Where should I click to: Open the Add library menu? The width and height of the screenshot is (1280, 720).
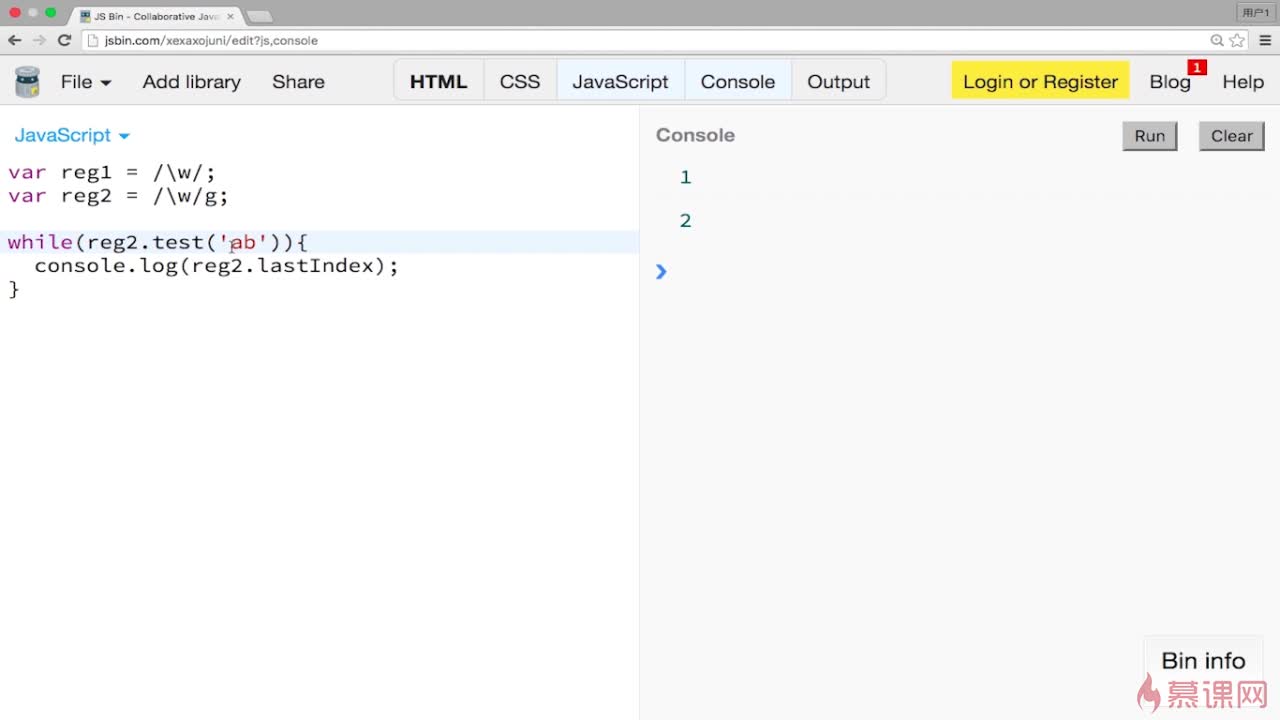[191, 82]
